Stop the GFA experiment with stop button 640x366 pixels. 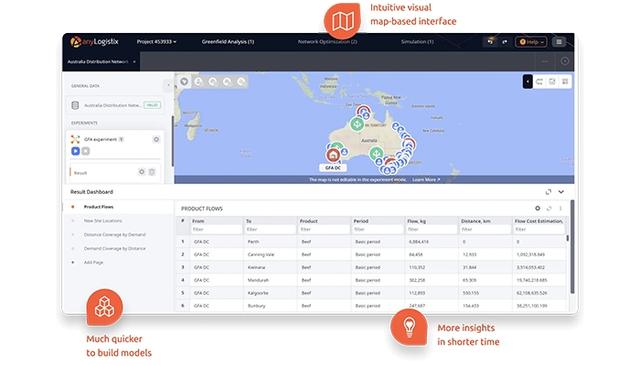tap(86, 151)
